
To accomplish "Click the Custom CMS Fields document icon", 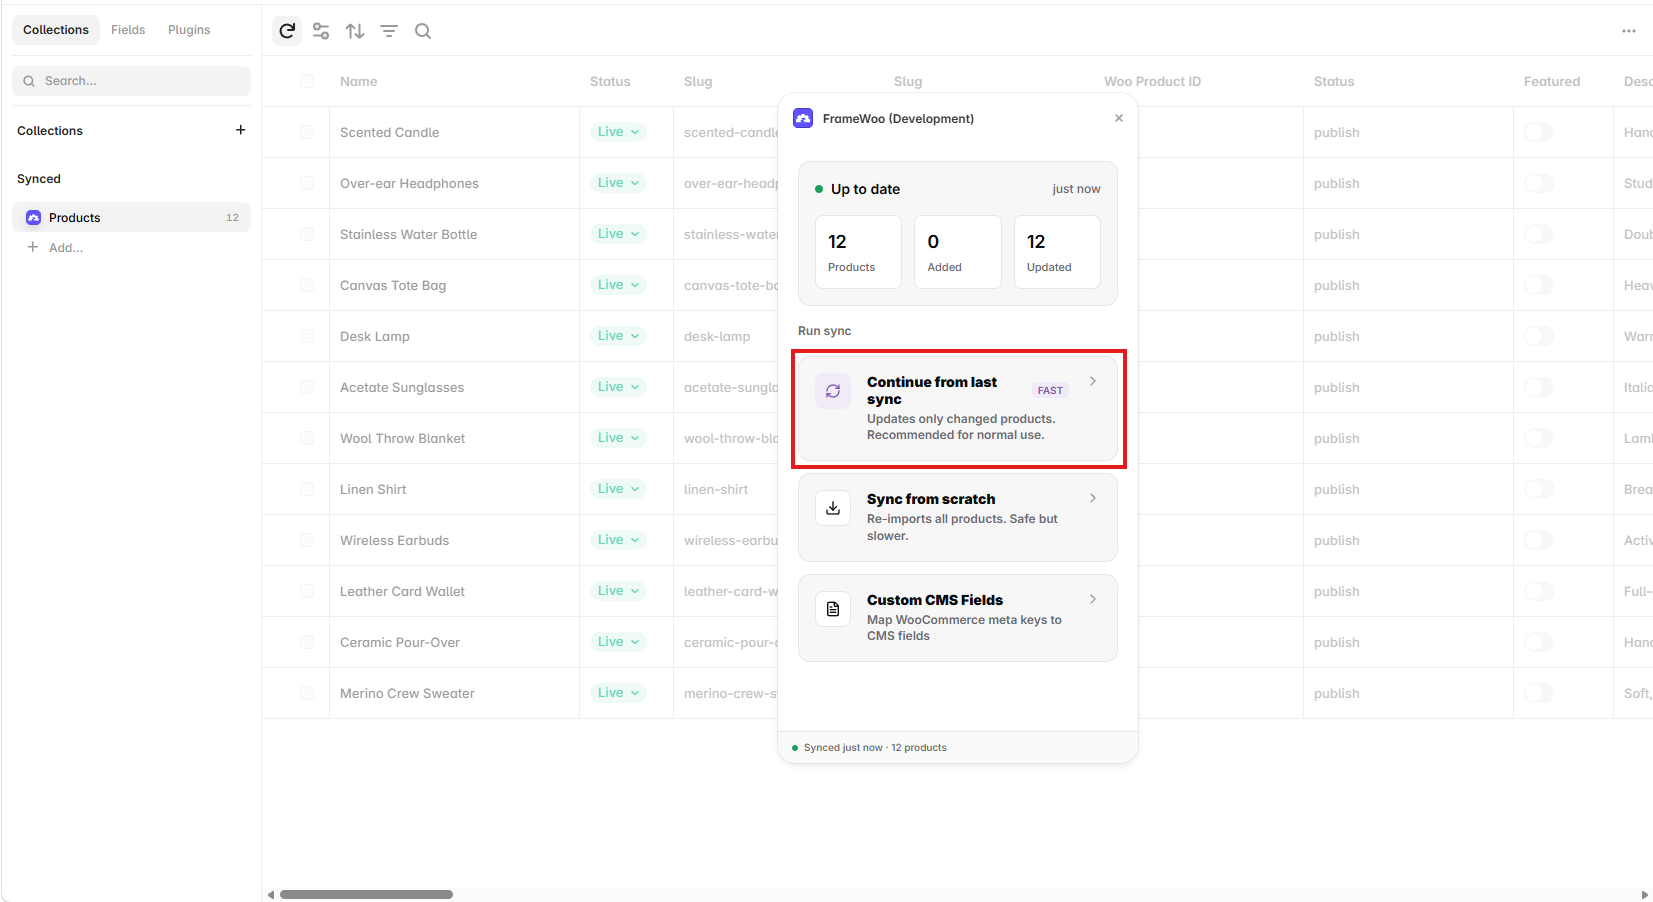I will tap(833, 609).
